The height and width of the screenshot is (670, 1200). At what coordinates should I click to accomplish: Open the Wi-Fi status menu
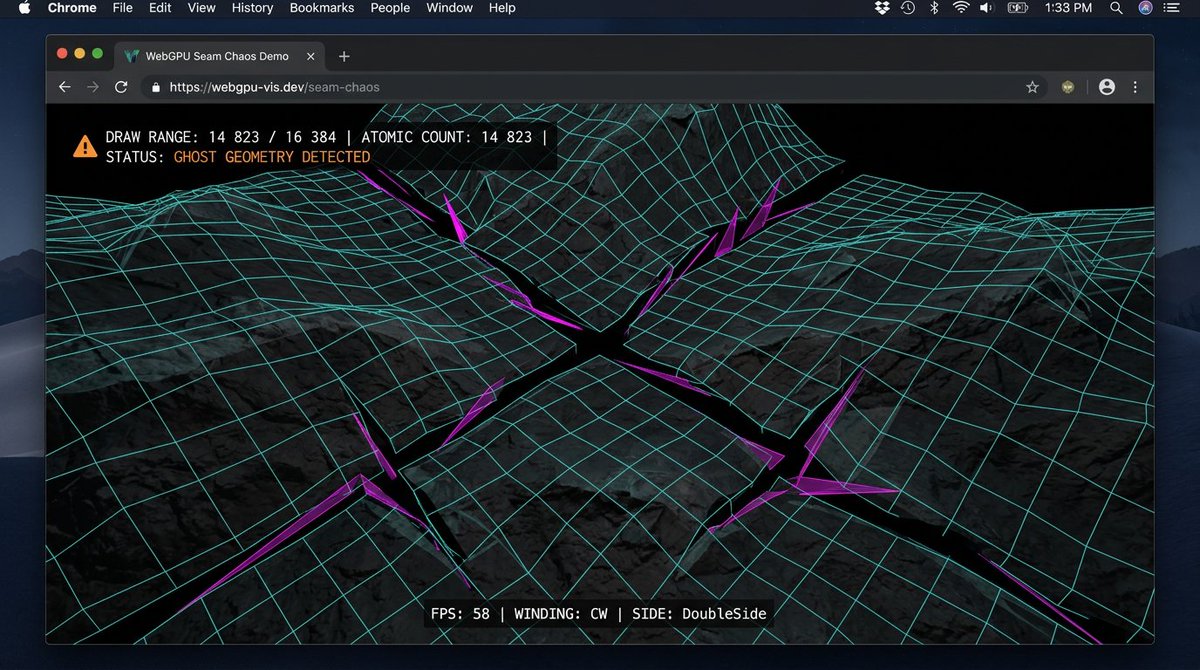(961, 8)
